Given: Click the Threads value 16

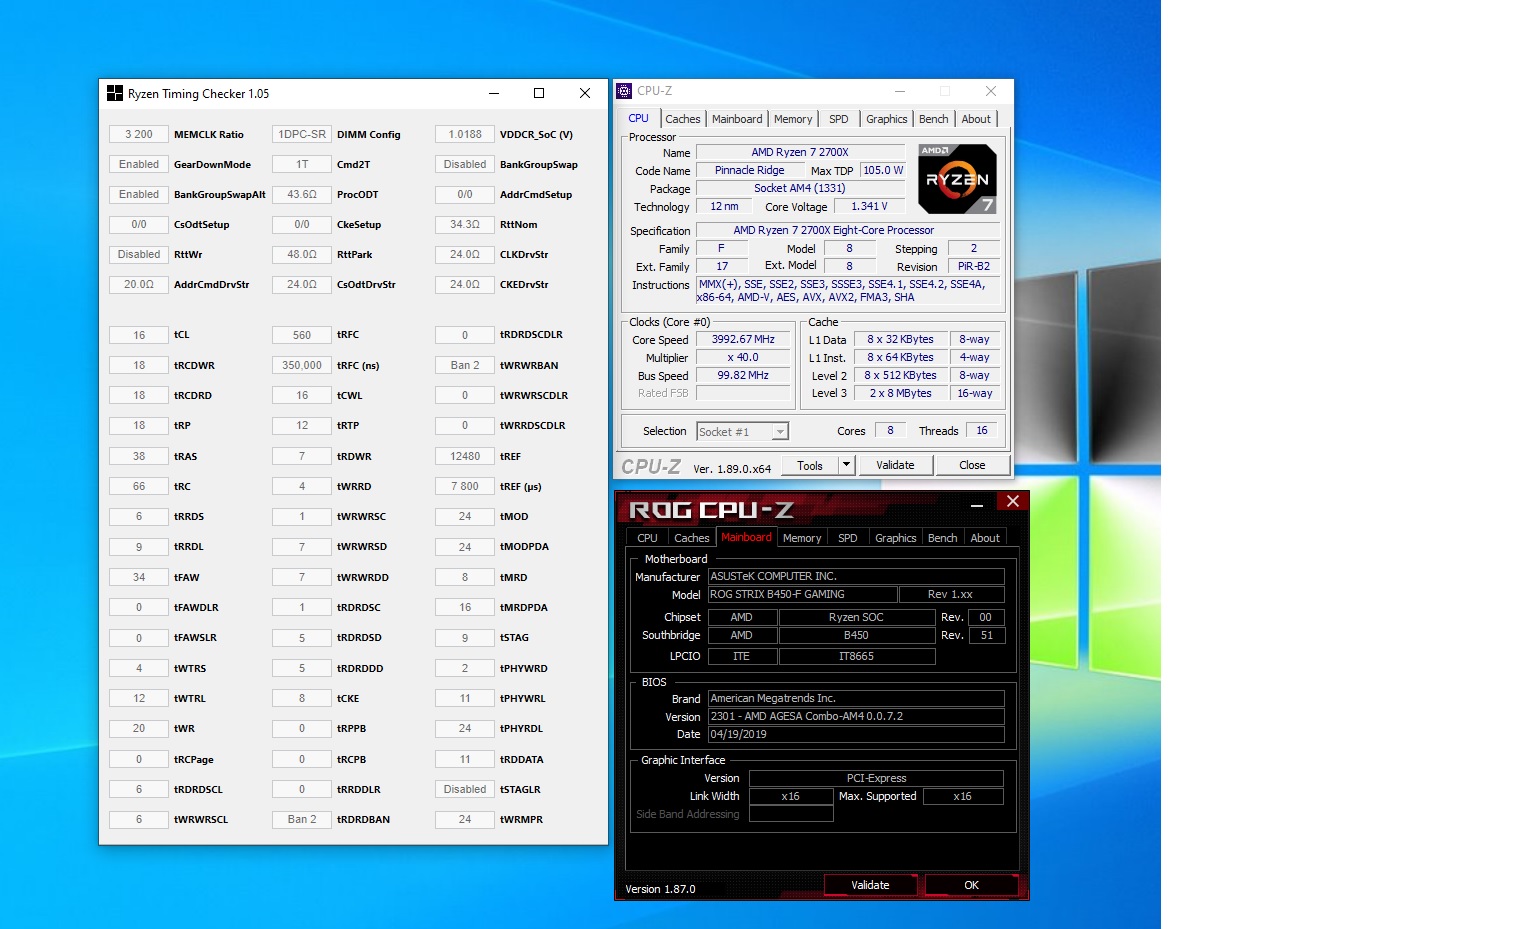Looking at the screenshot, I should tap(982, 431).
